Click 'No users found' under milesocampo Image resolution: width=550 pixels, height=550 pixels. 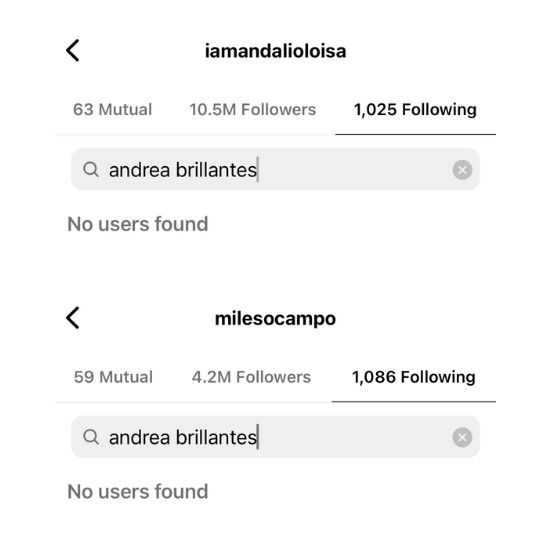pos(138,491)
